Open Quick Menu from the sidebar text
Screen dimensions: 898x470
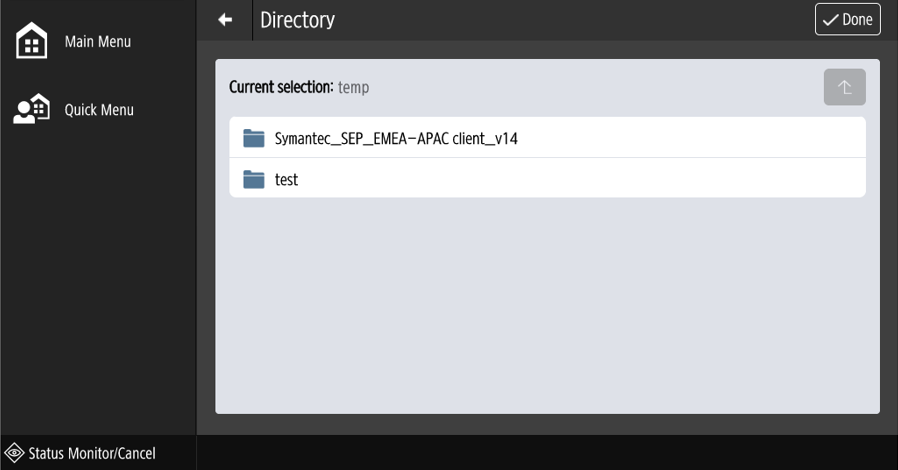tap(99, 110)
